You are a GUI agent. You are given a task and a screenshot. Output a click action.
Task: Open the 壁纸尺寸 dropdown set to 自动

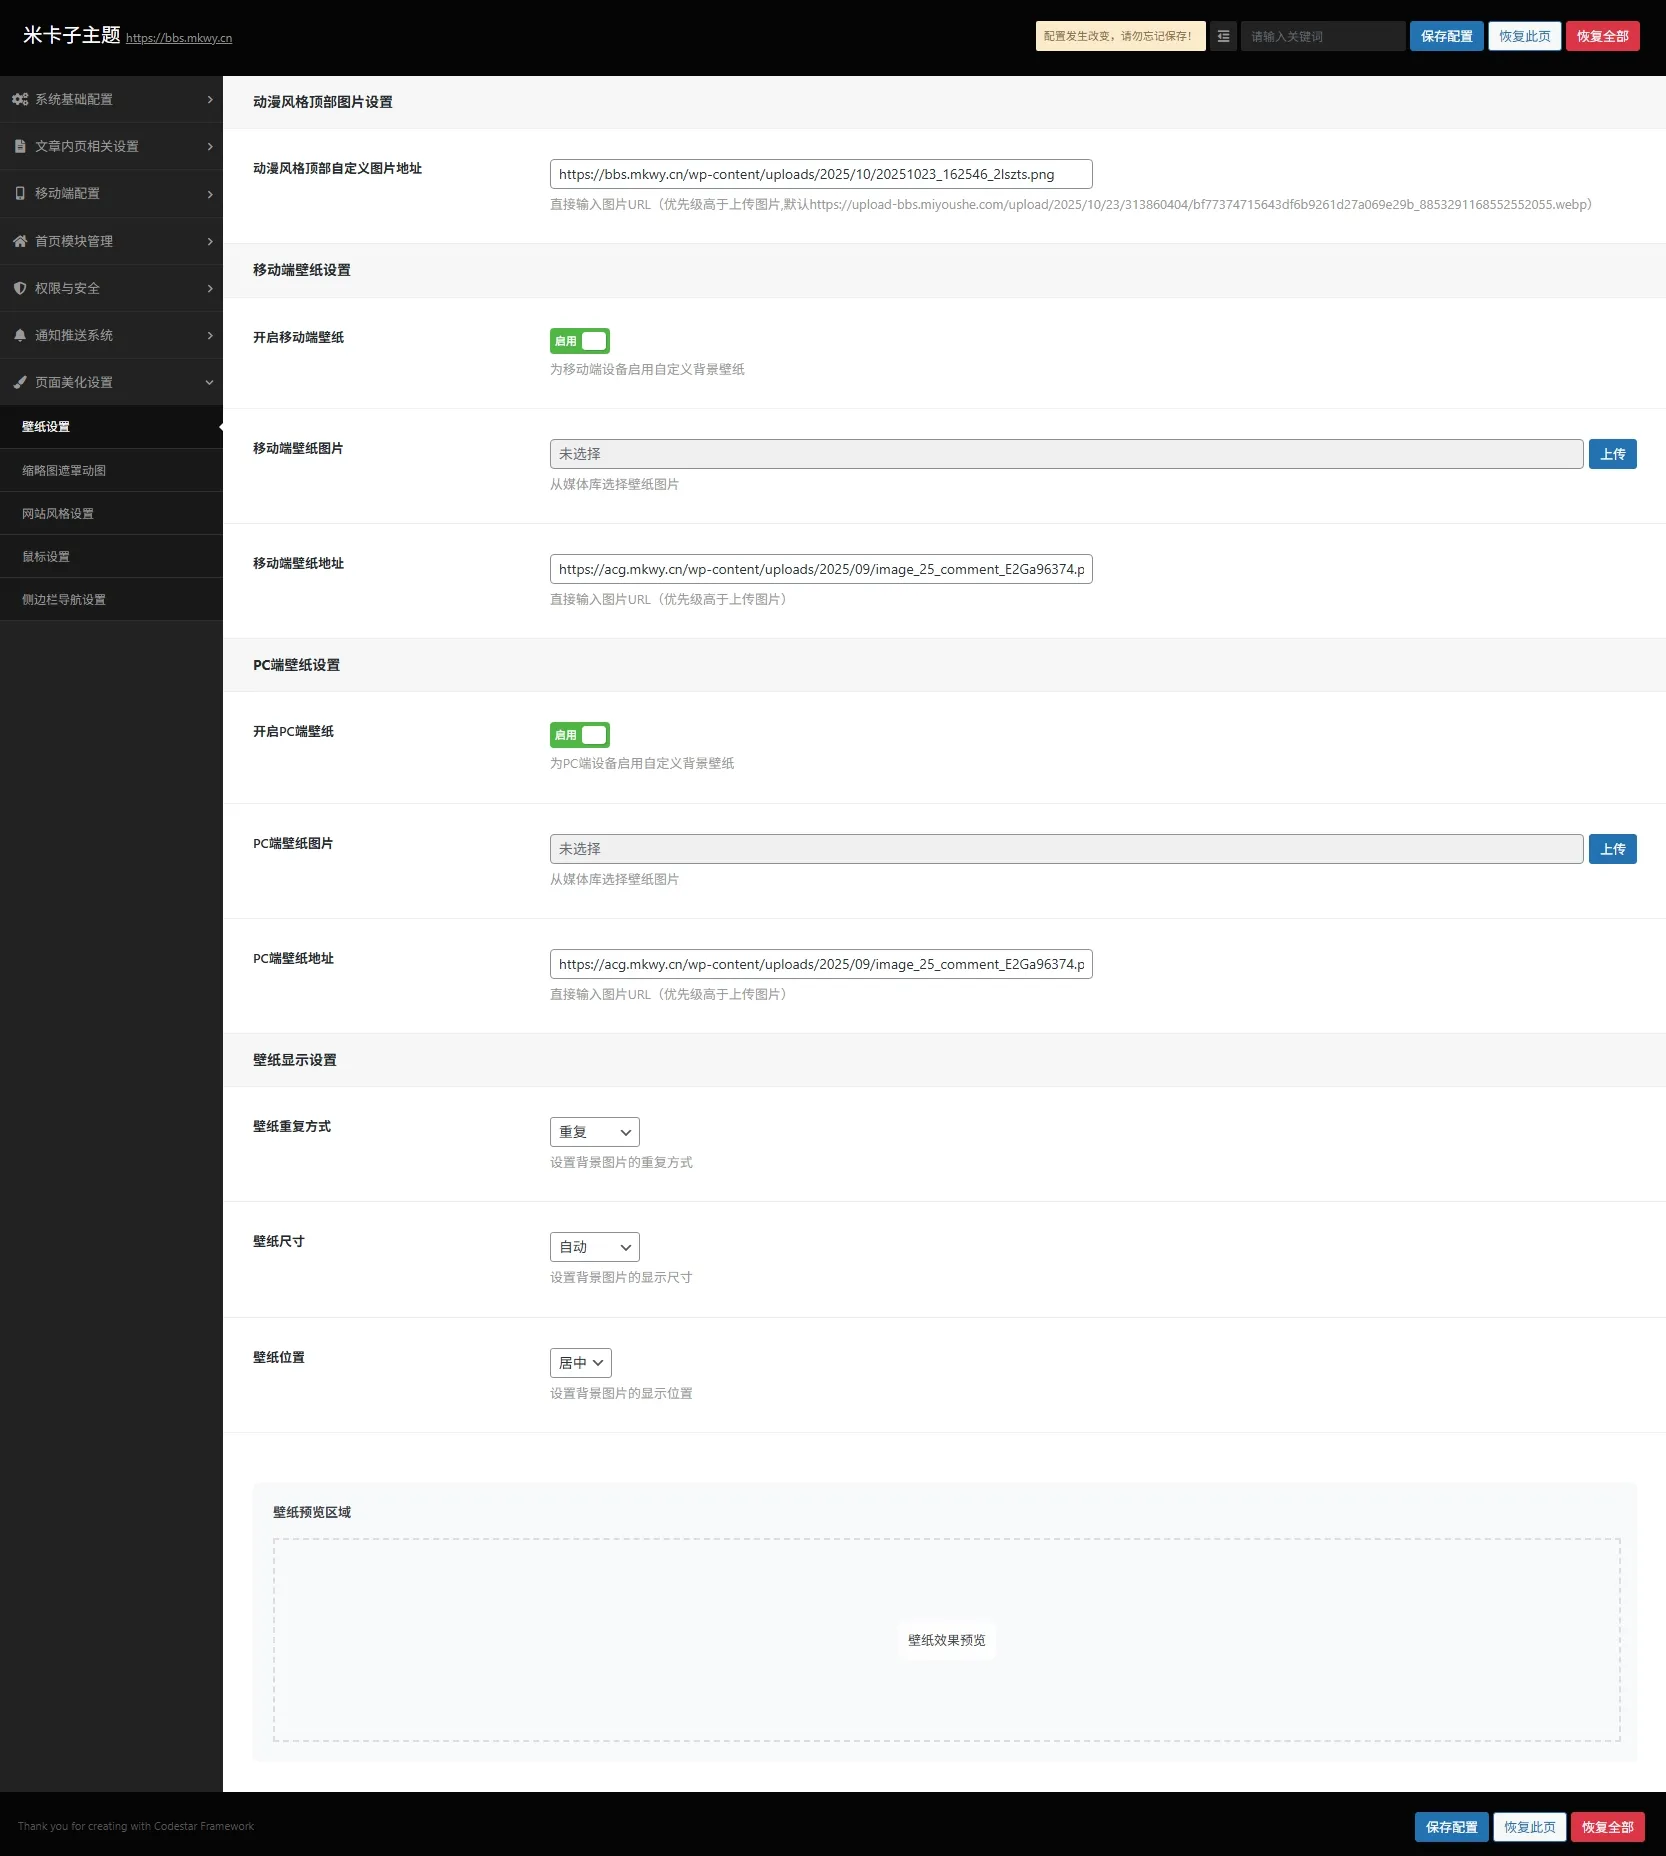tap(594, 1247)
